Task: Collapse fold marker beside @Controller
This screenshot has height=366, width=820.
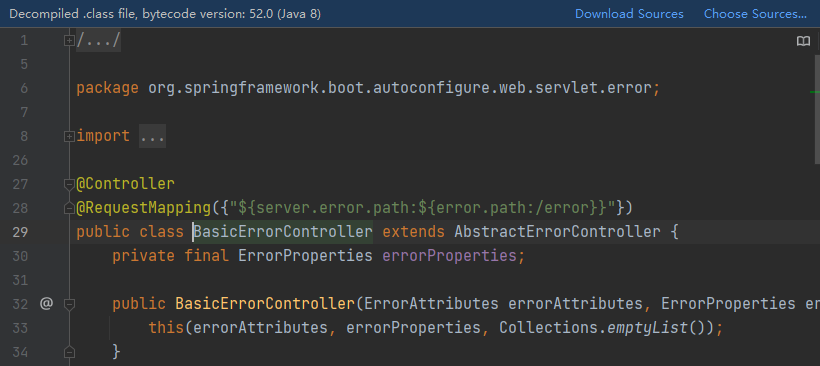Action: tap(69, 184)
